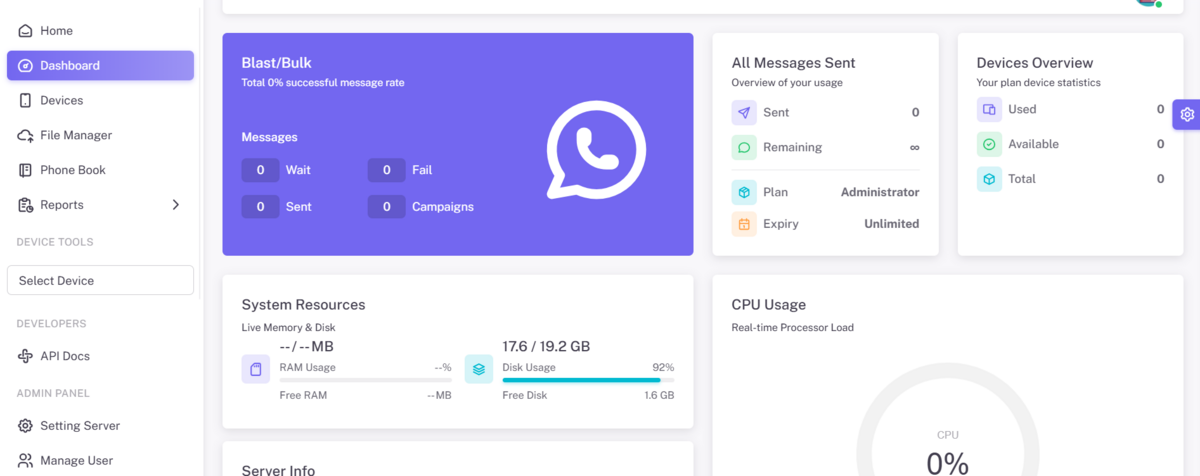Click the Sent paper-plane icon
The image size is (1200, 476).
click(x=744, y=113)
